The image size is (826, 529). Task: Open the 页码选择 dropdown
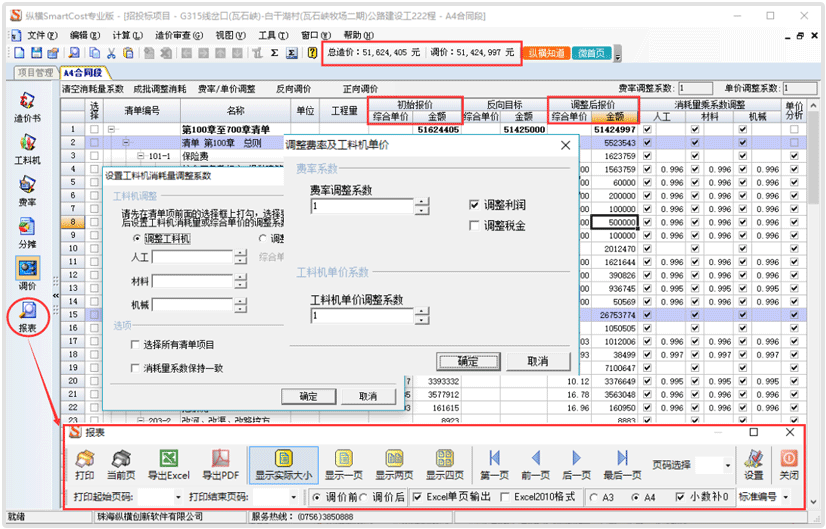pyautogui.click(x=727, y=466)
